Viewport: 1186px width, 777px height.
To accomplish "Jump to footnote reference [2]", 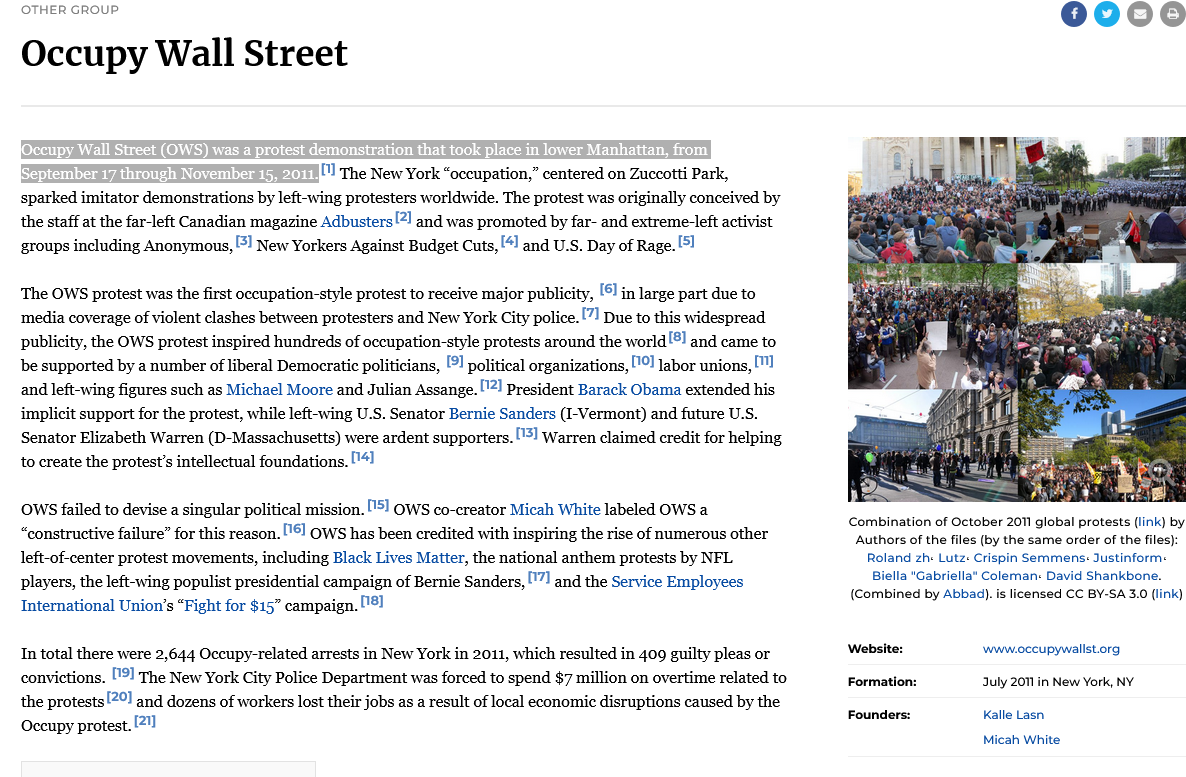I will tap(403, 217).
